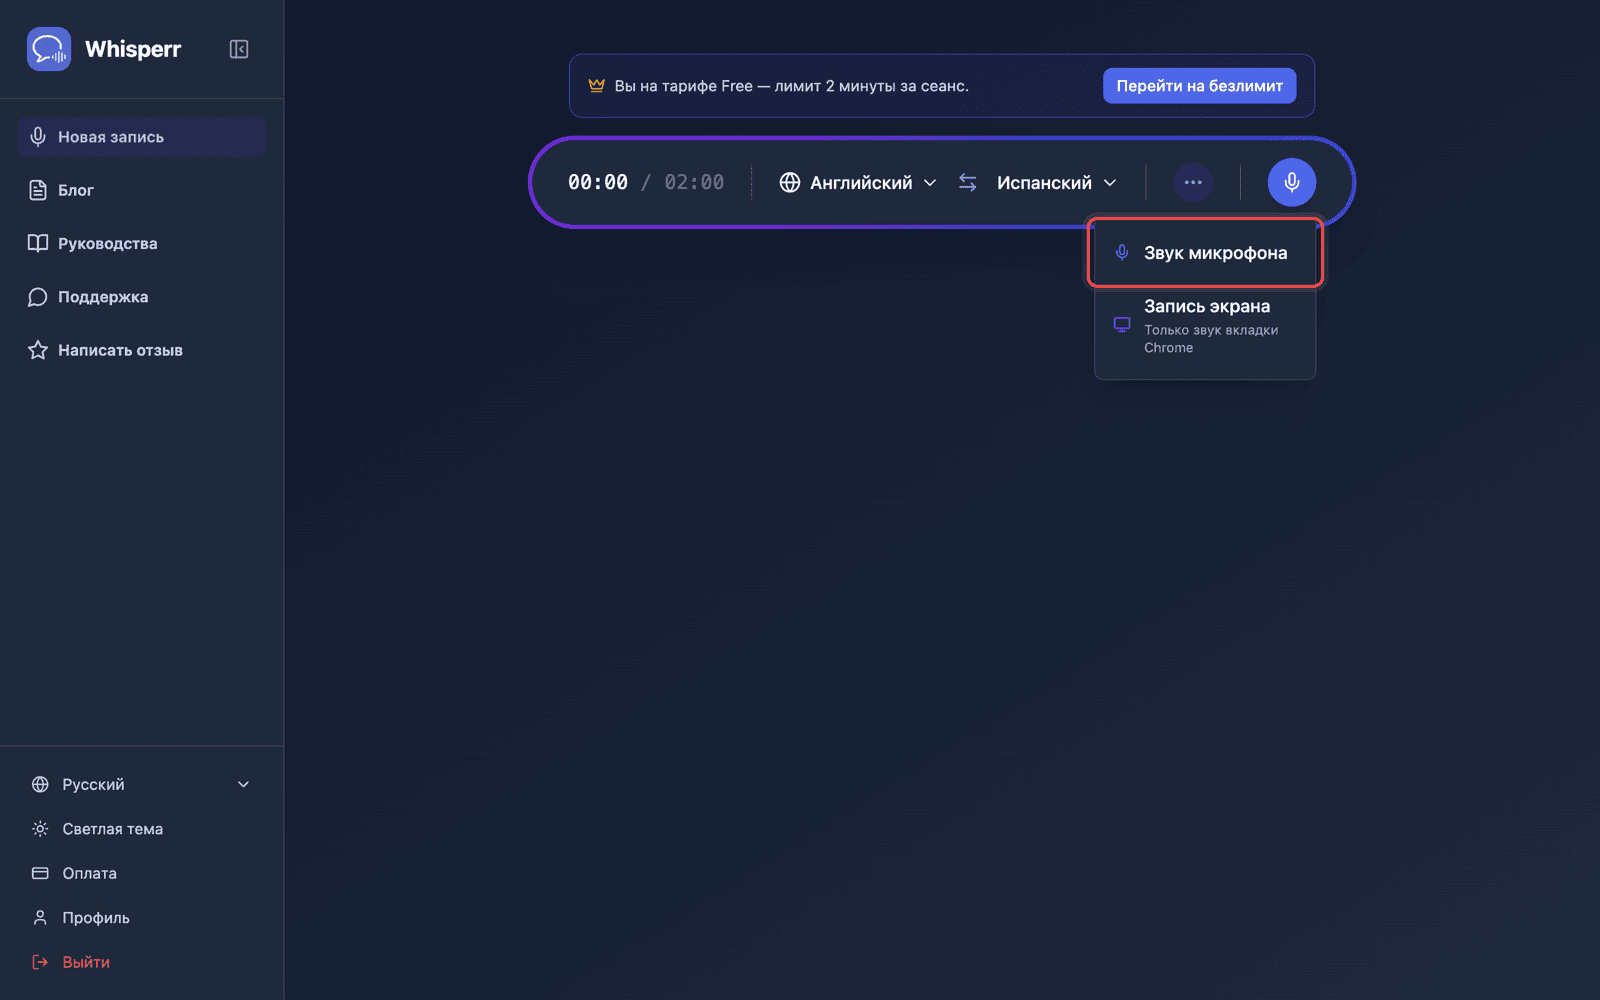Click the 00:00 elapsed timer text
Image resolution: width=1600 pixels, height=1000 pixels.
[598, 182]
